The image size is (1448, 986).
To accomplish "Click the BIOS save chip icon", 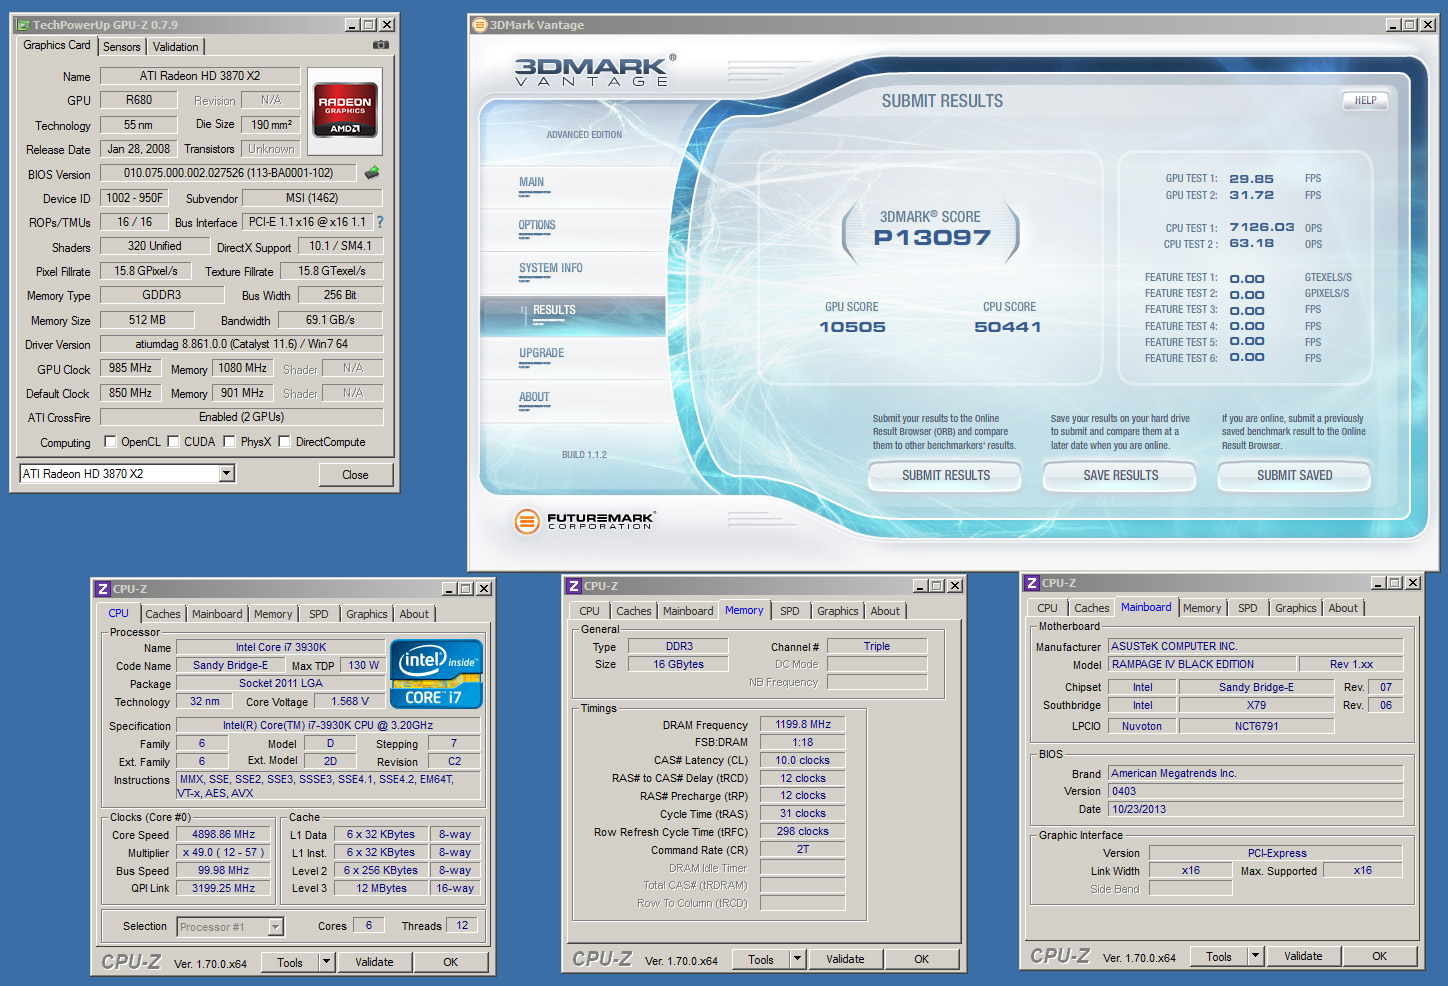I will 372,173.
